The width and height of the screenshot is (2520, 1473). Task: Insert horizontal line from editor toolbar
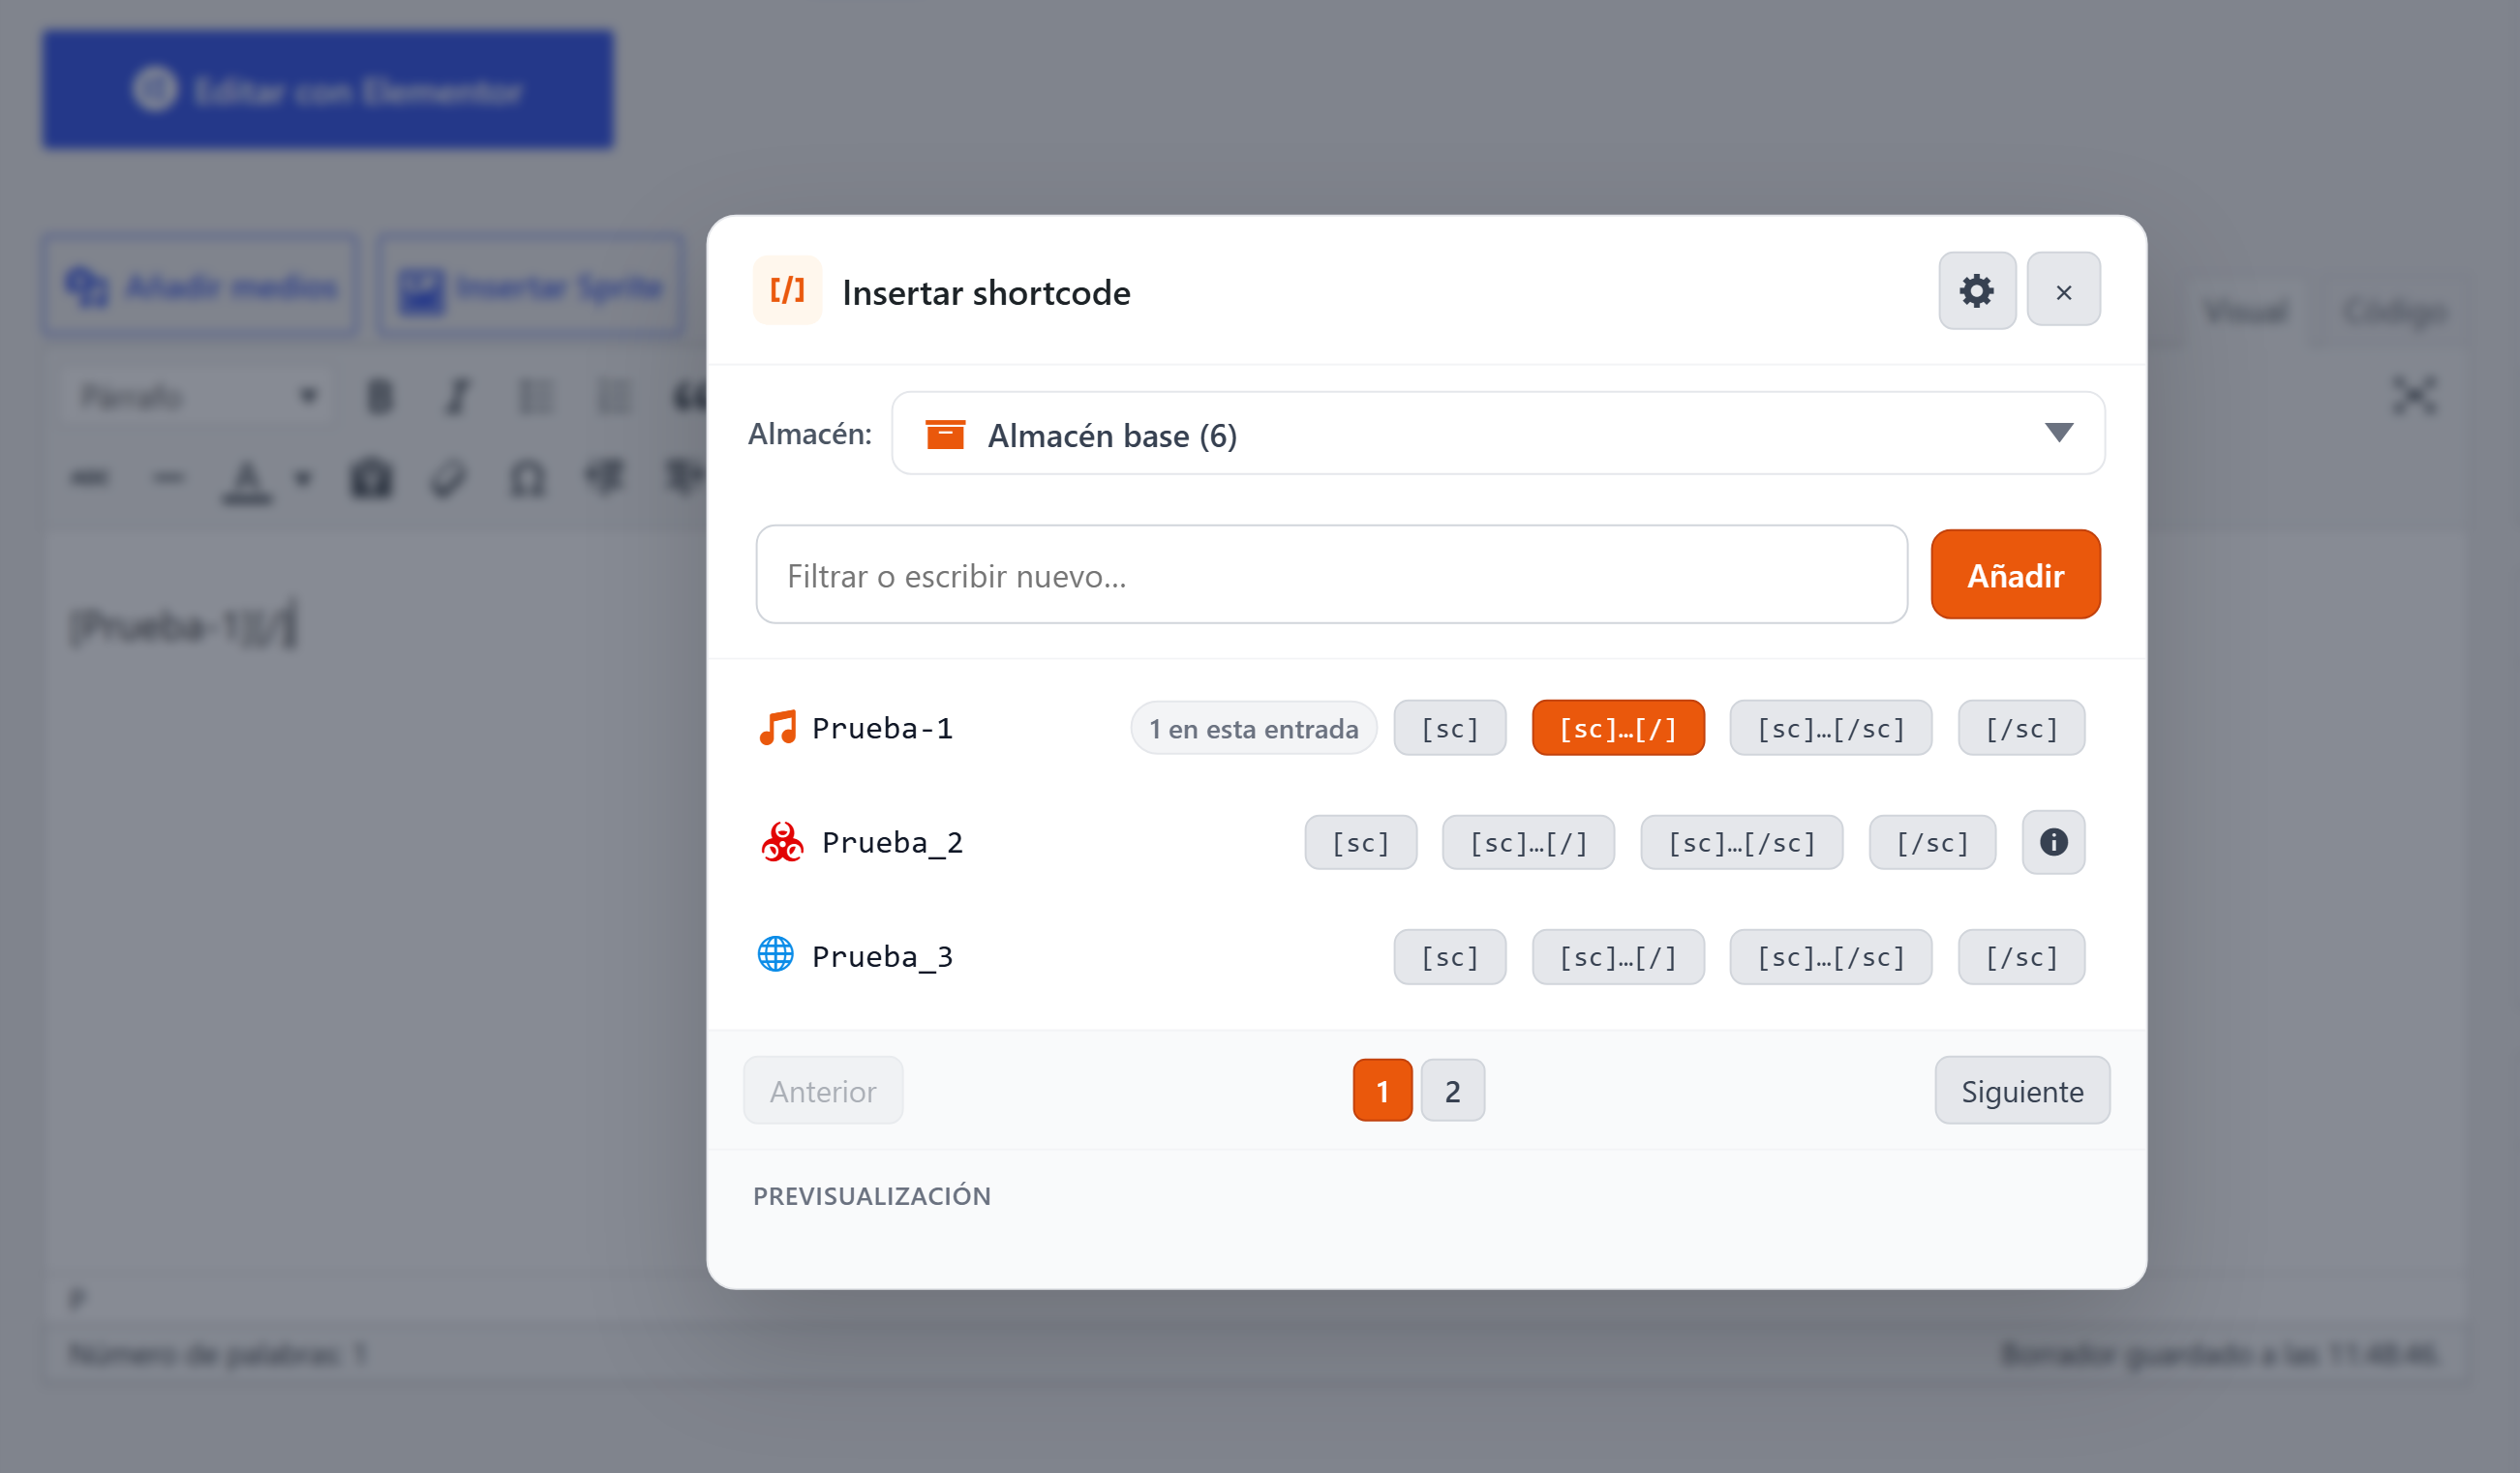[x=168, y=478]
